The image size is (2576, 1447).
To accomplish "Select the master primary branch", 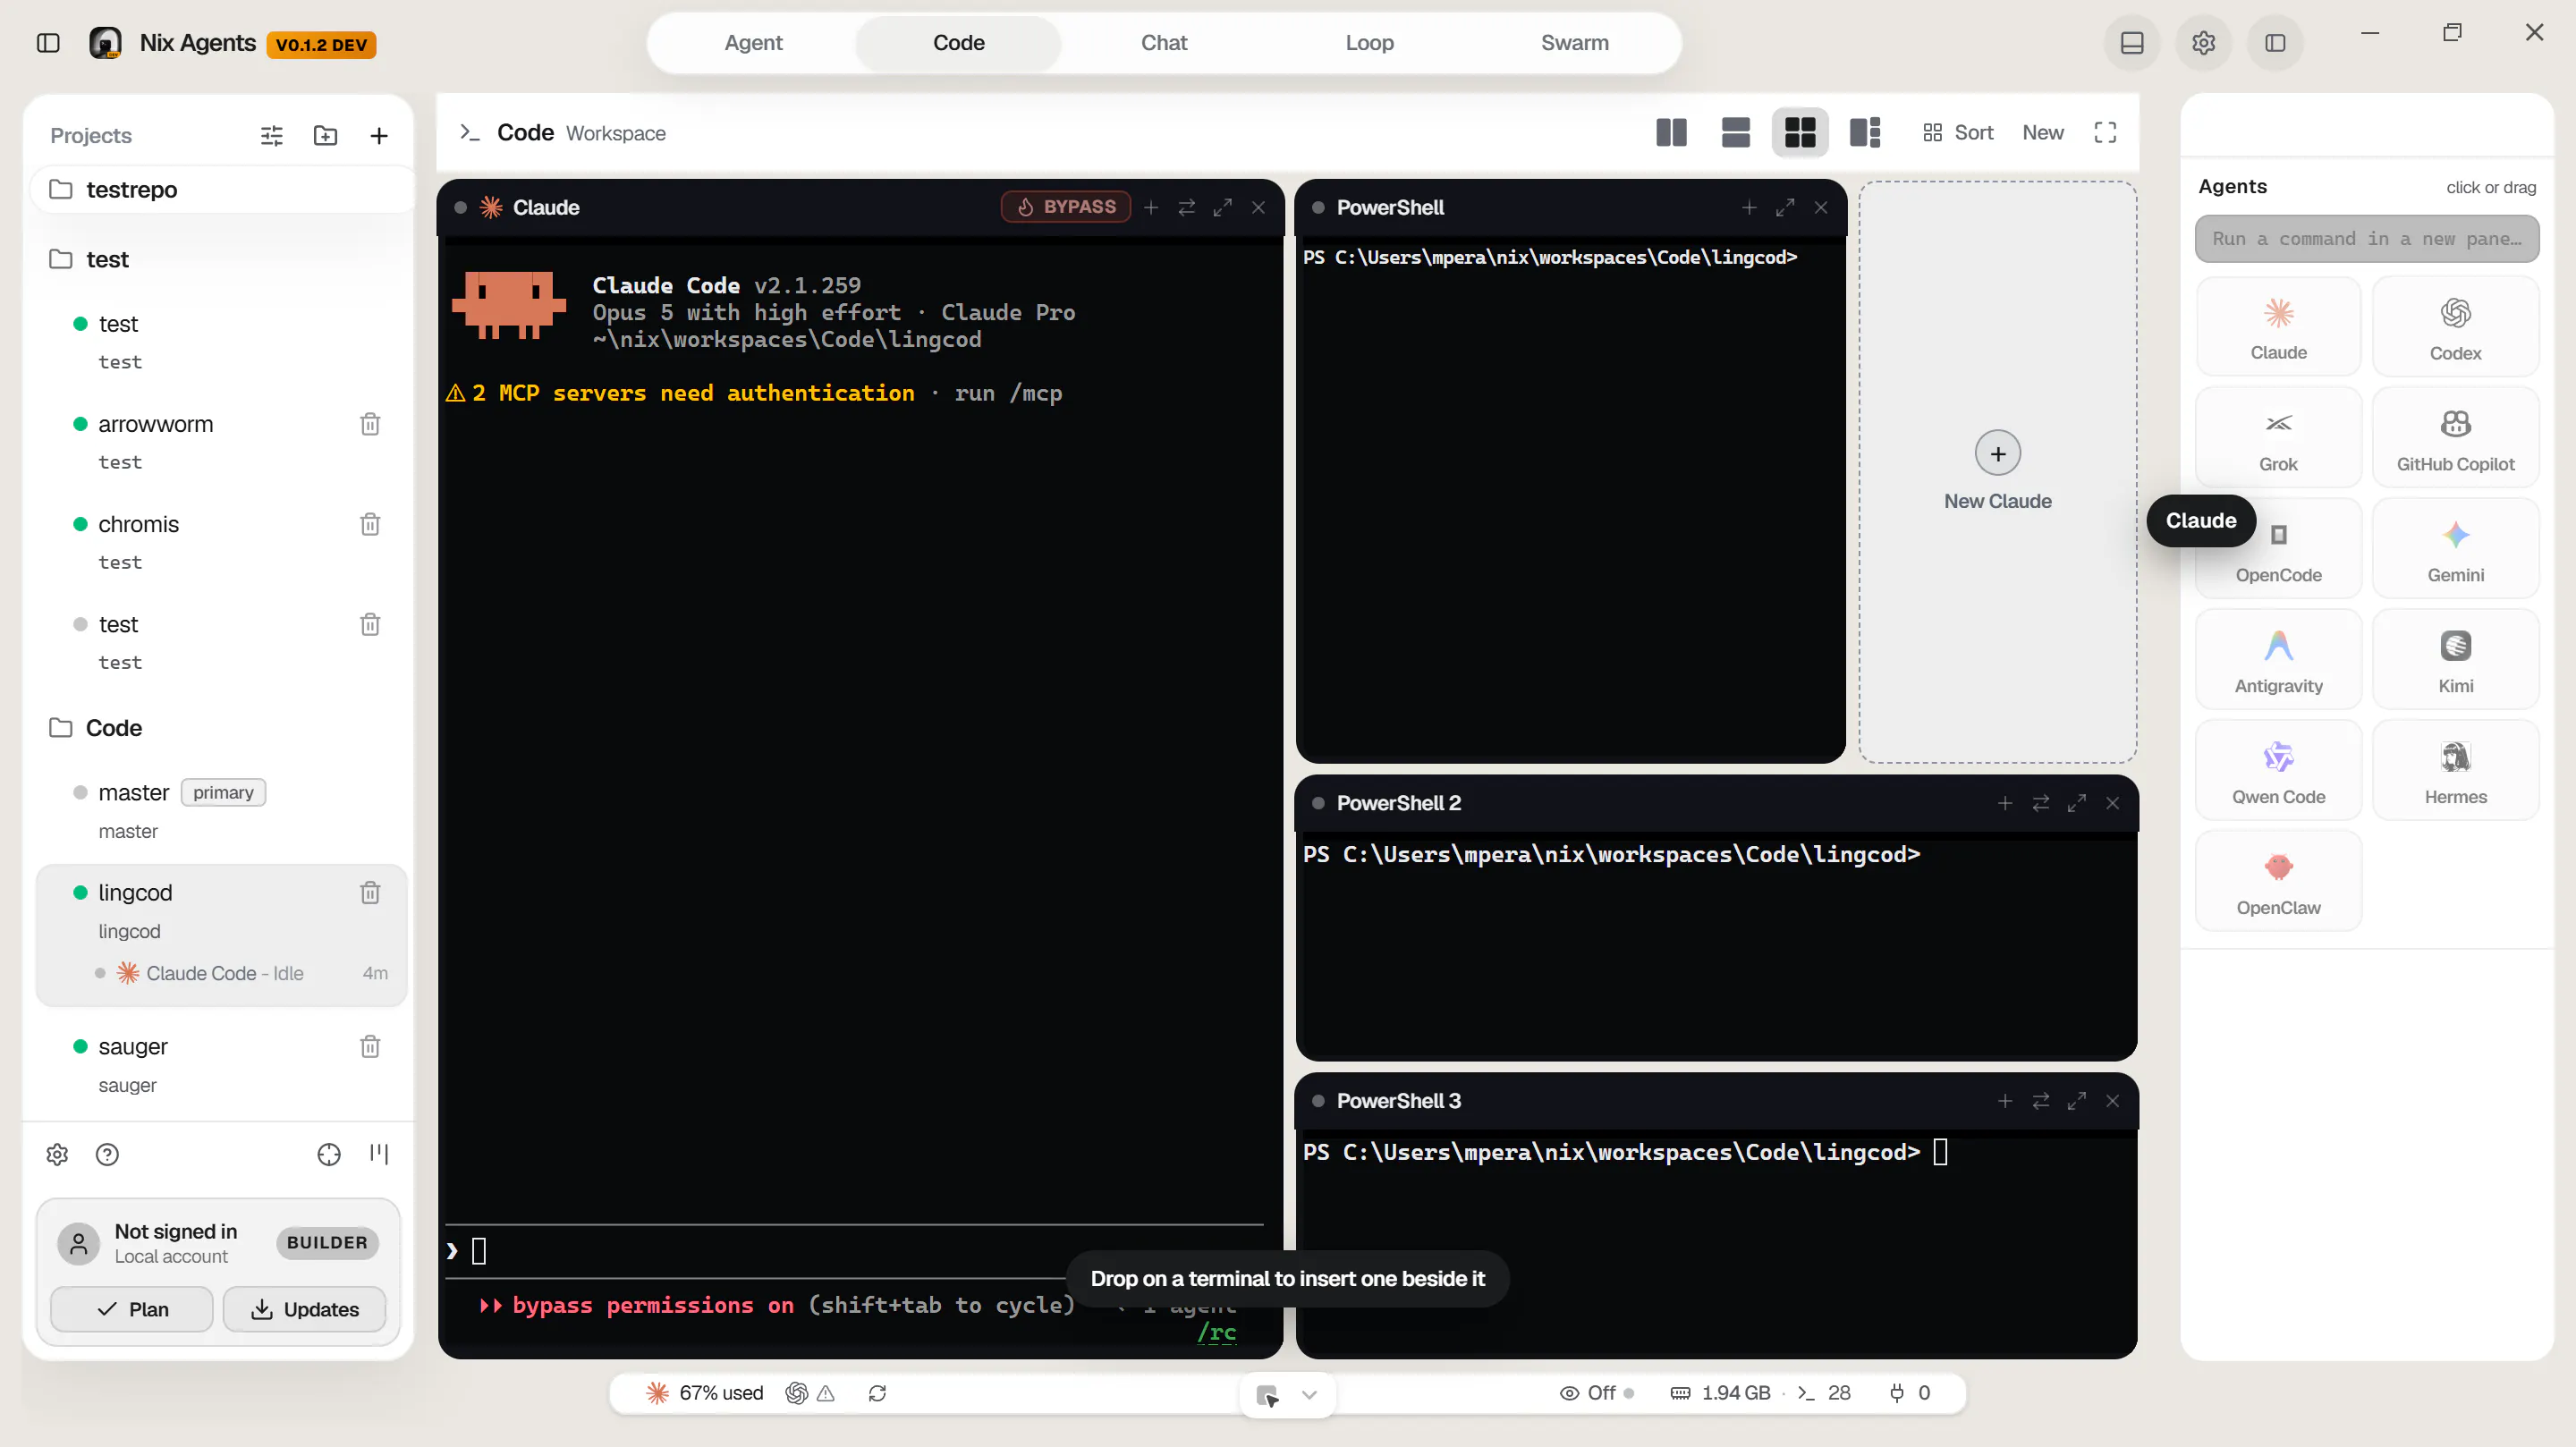I will 222,811.
